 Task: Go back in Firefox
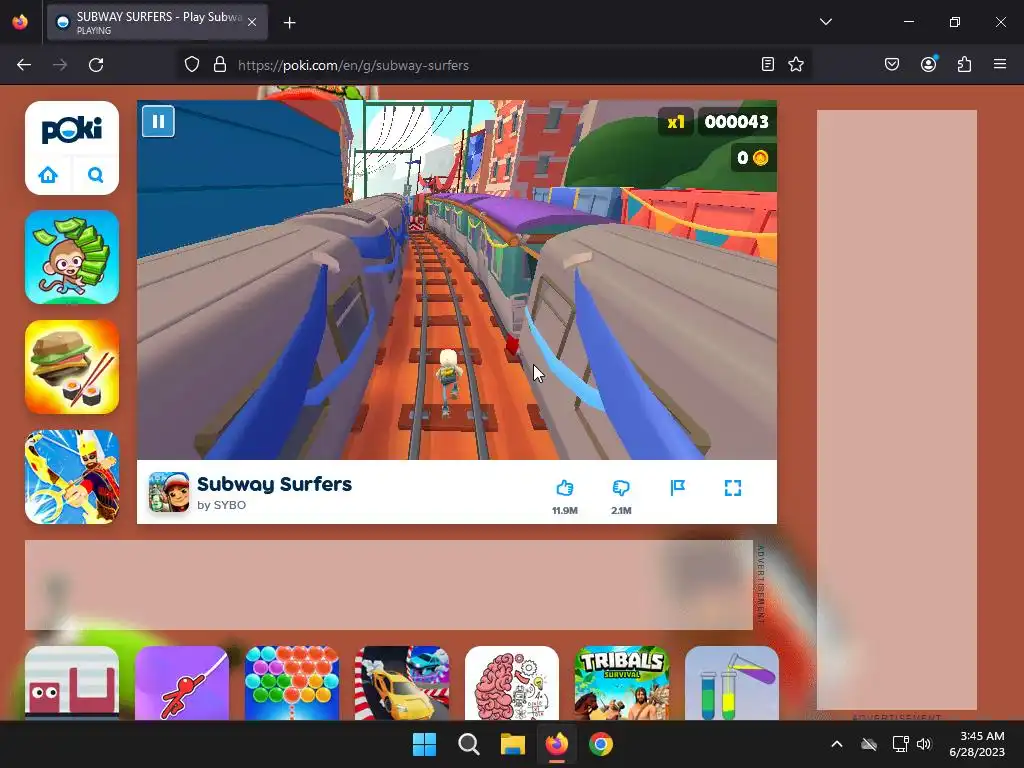click(x=24, y=65)
